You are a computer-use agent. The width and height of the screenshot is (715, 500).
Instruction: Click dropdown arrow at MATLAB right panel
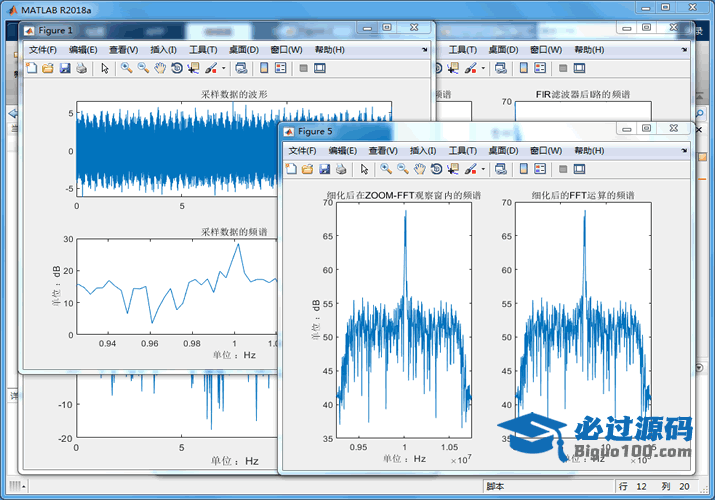coord(699,367)
